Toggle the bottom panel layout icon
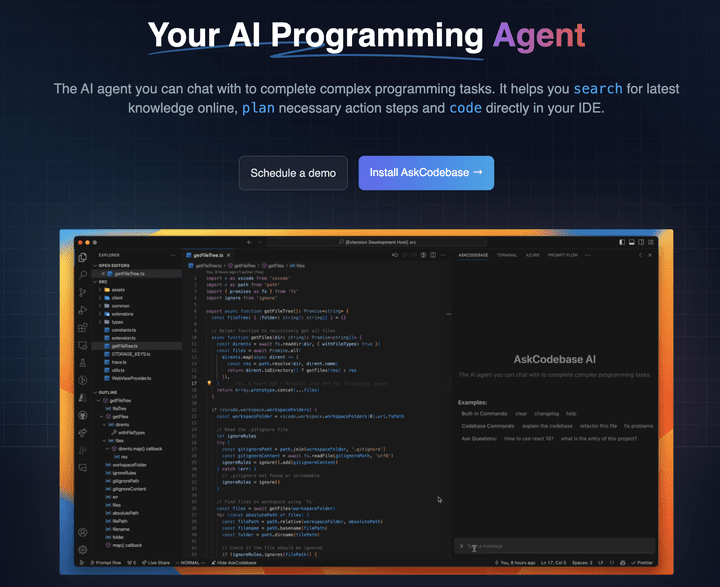 (631, 242)
